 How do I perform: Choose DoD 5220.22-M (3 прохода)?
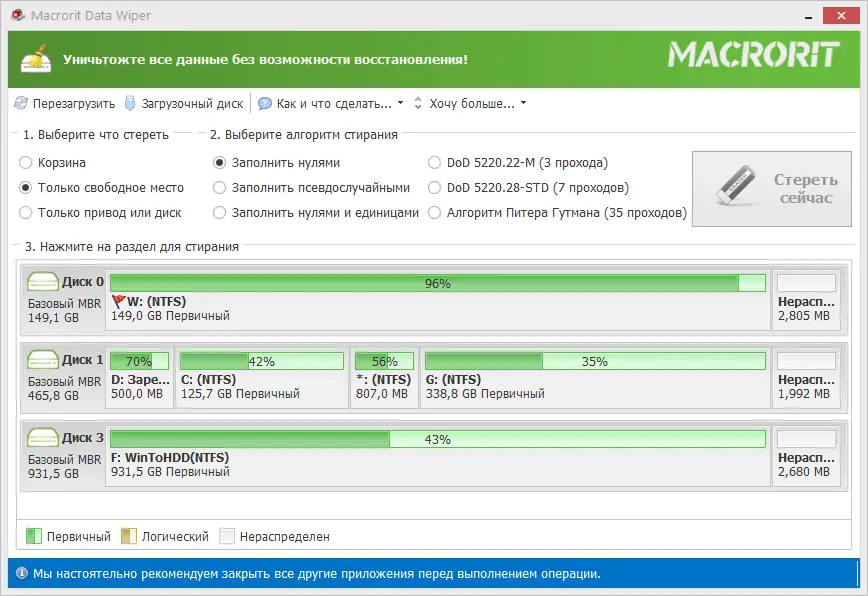click(518, 163)
